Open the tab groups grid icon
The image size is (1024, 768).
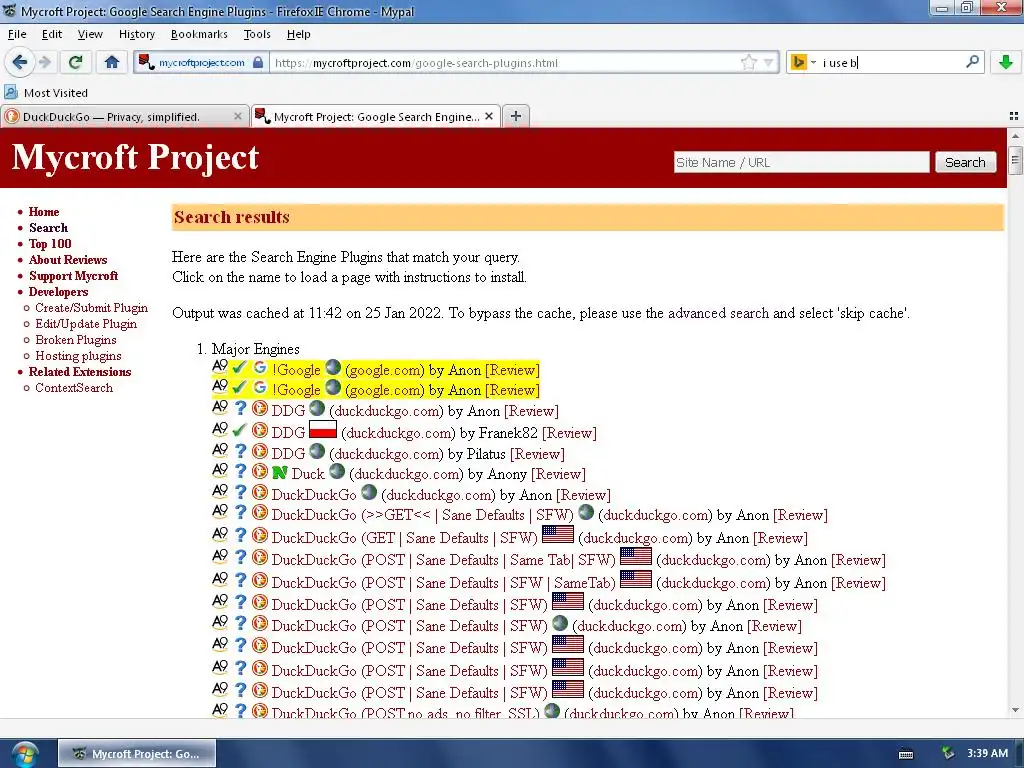pyautogui.click(x=1014, y=116)
